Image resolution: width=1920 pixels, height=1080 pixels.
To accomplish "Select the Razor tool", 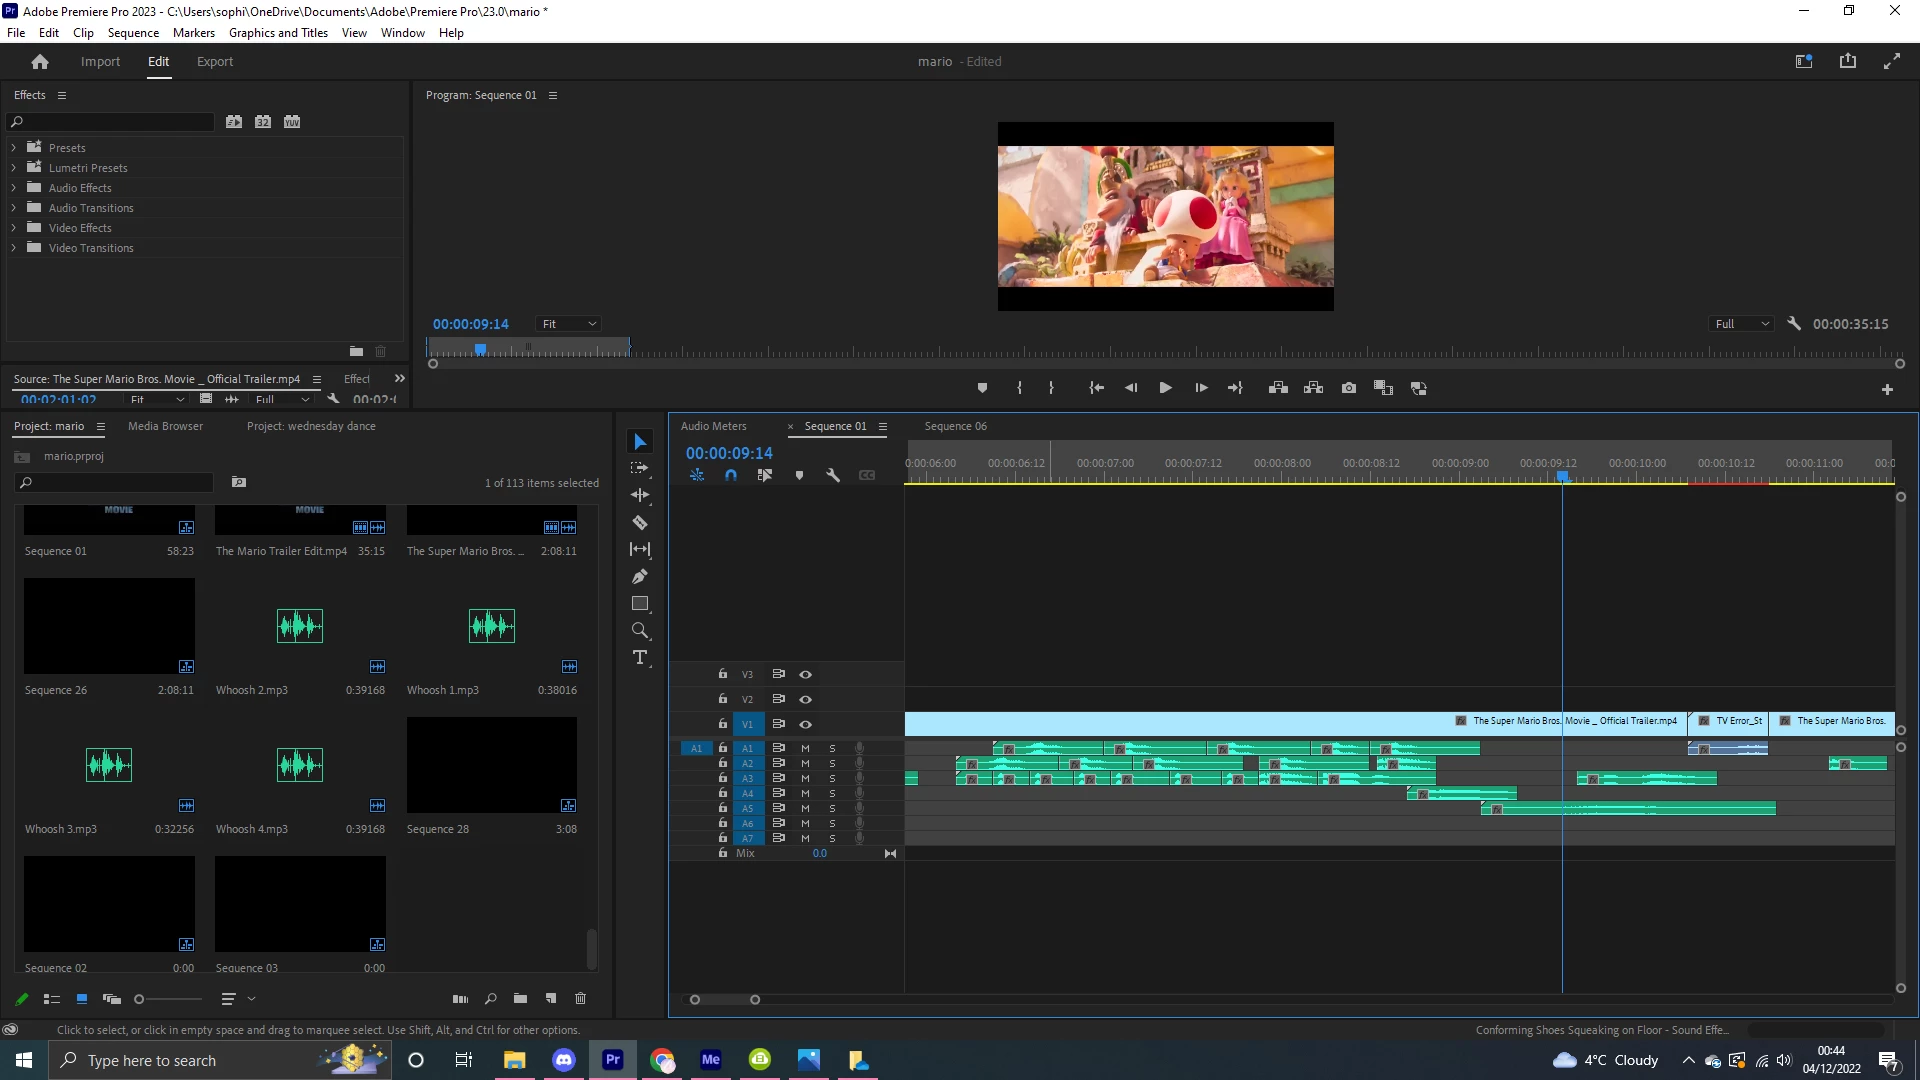I will (x=640, y=523).
